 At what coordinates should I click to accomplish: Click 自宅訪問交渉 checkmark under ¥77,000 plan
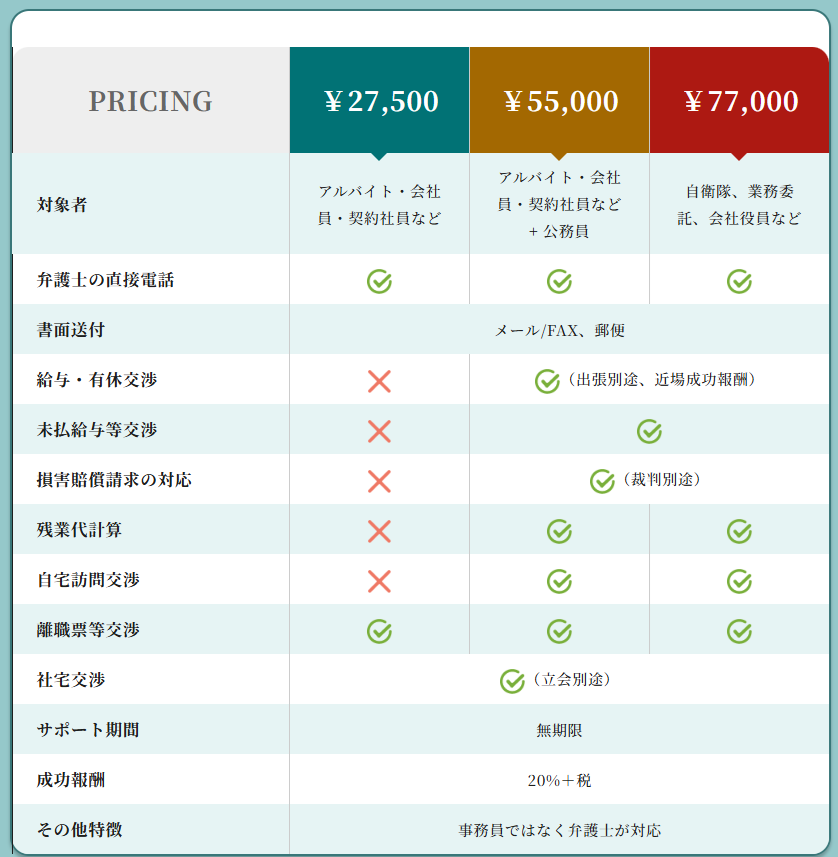[739, 581]
